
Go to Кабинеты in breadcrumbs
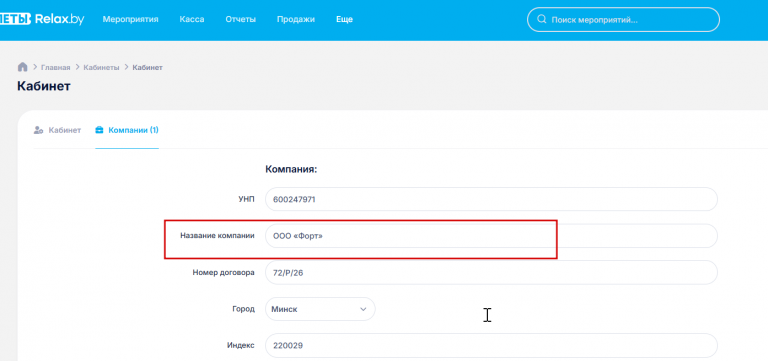pyautogui.click(x=101, y=68)
